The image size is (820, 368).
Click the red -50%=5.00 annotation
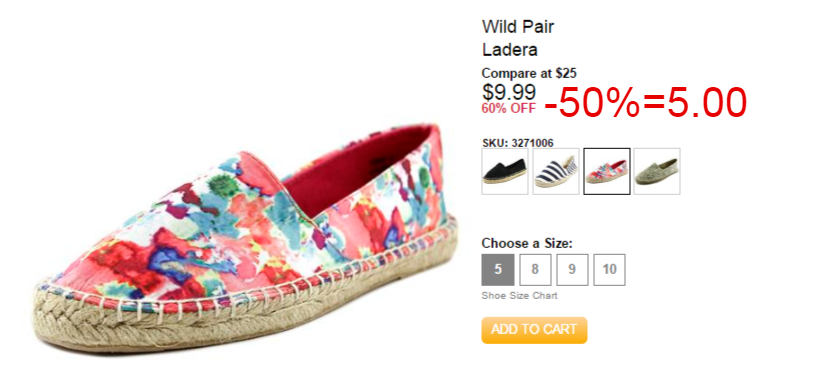tap(645, 102)
